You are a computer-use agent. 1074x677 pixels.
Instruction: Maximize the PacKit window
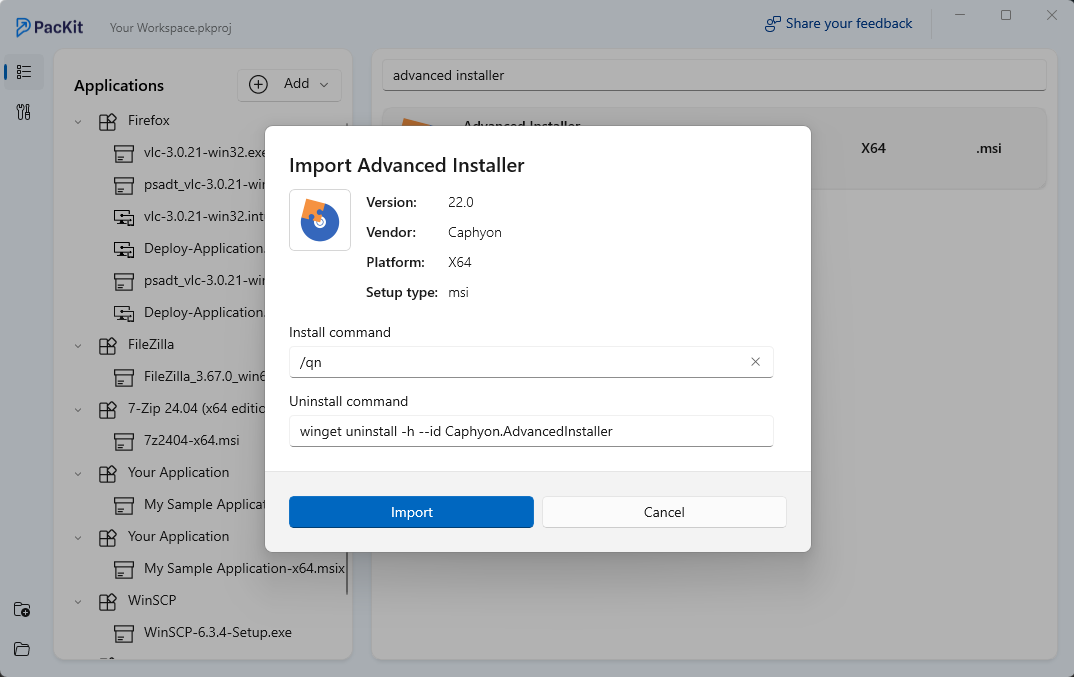pos(1006,15)
